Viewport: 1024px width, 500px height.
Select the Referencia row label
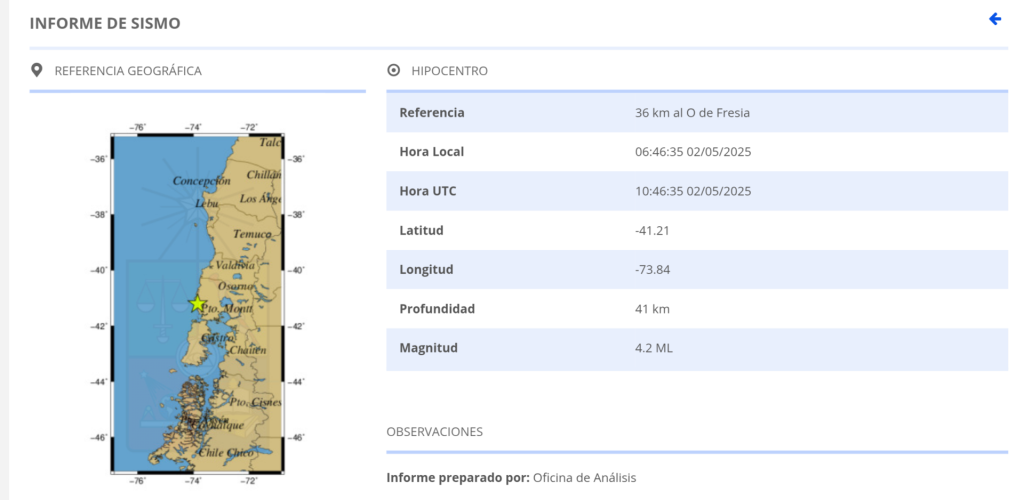click(x=432, y=112)
